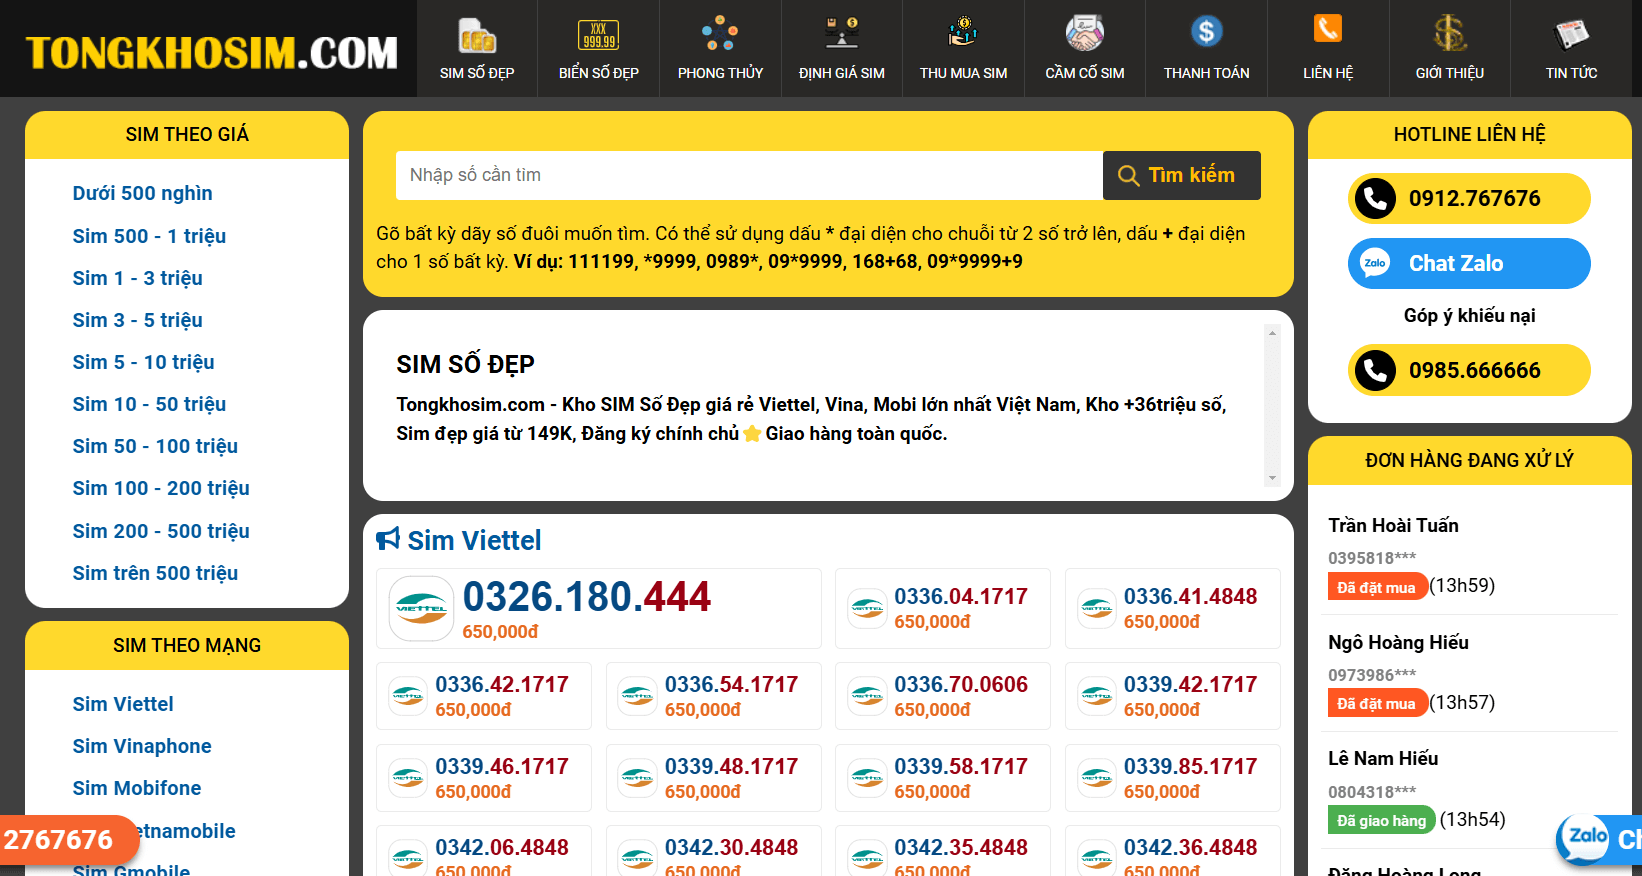This screenshot has width=1642, height=876.
Task: Click the Tìm kiếm search button
Action: (x=1182, y=175)
